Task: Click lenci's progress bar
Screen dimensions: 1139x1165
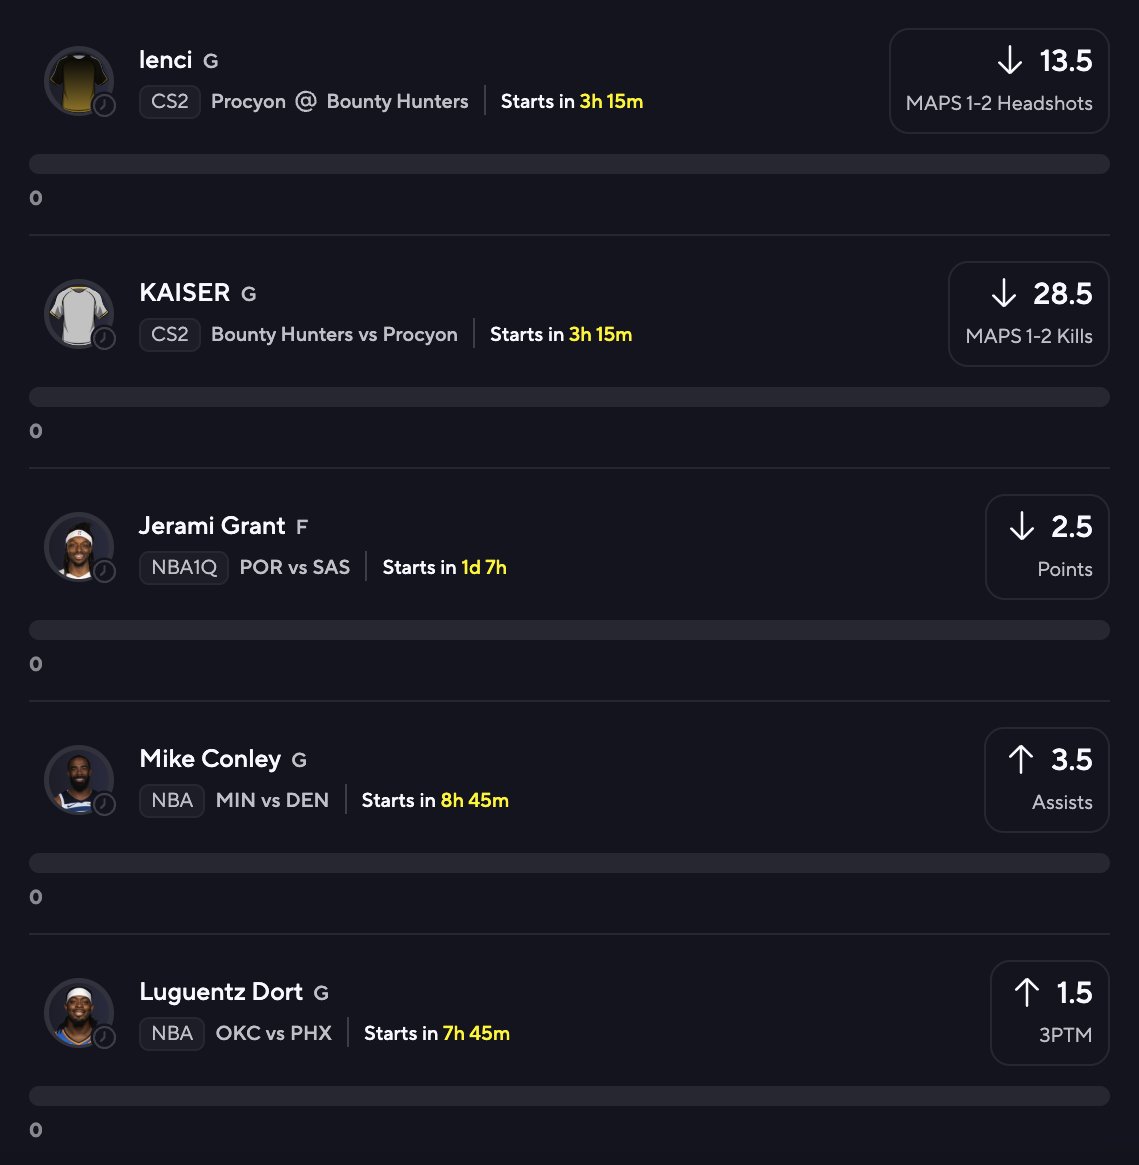Action: click(x=569, y=164)
